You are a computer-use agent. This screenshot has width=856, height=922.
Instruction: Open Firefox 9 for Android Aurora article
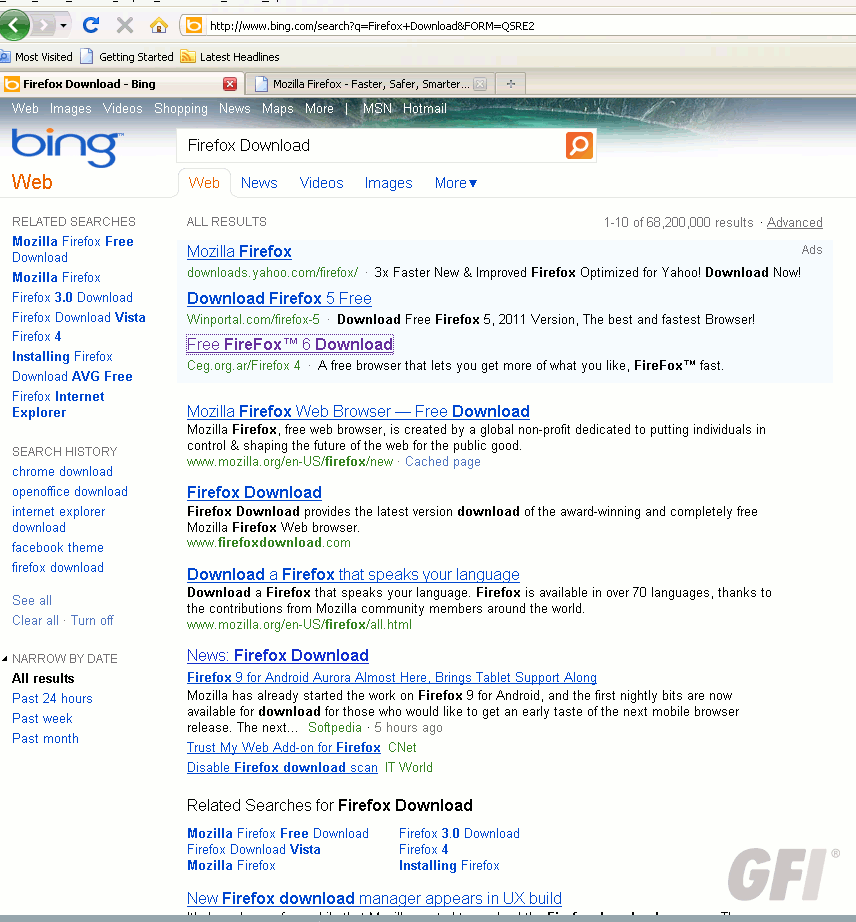click(x=392, y=677)
